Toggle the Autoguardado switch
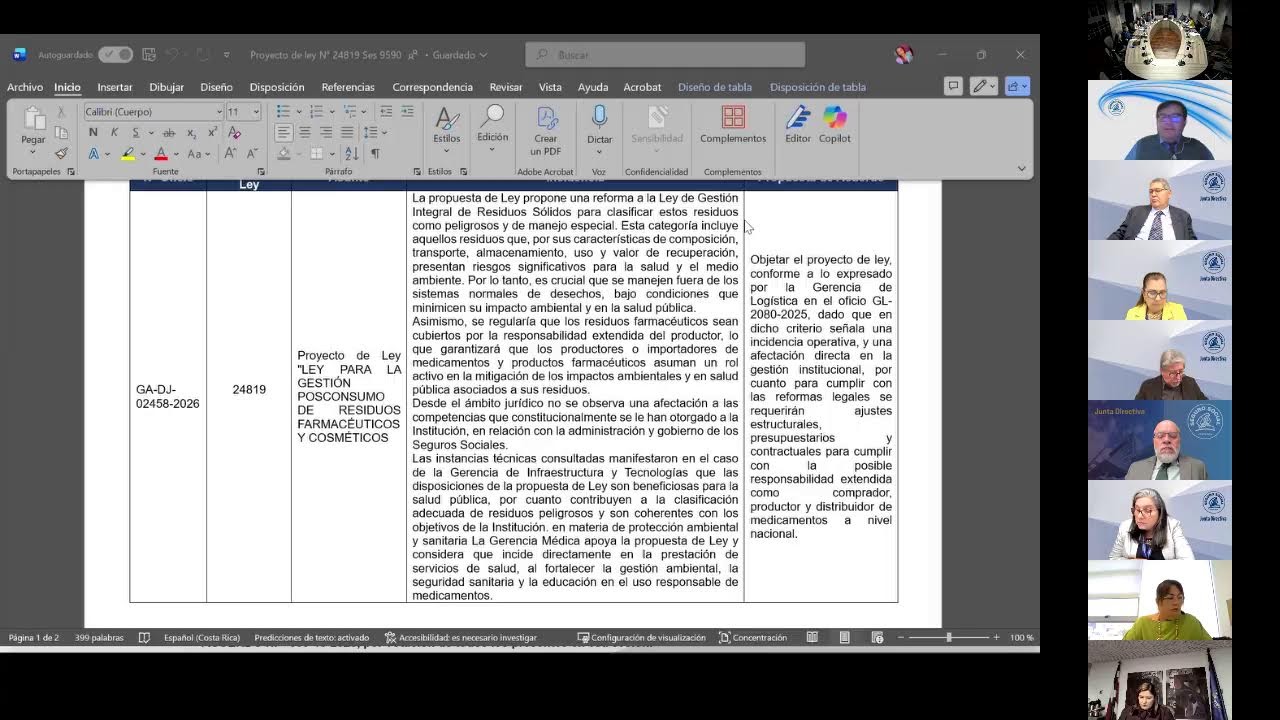 pyautogui.click(x=115, y=55)
